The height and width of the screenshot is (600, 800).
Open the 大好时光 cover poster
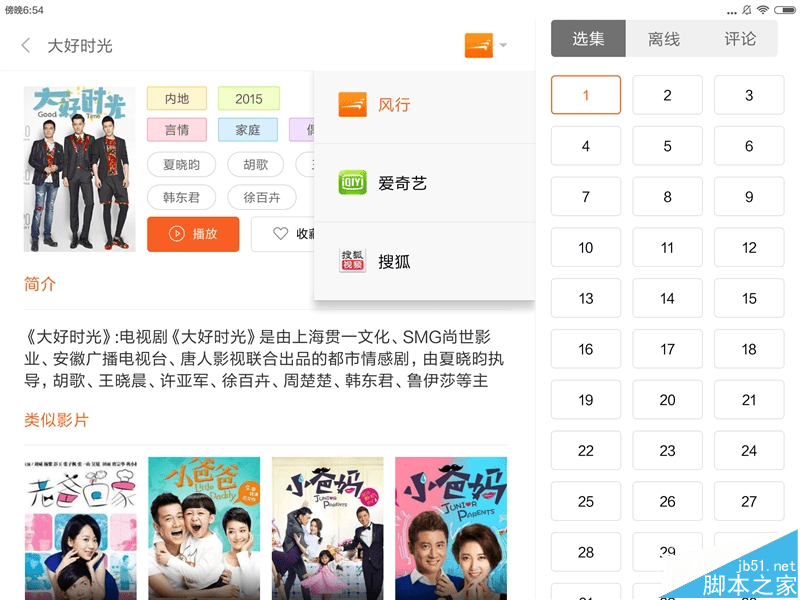80,169
